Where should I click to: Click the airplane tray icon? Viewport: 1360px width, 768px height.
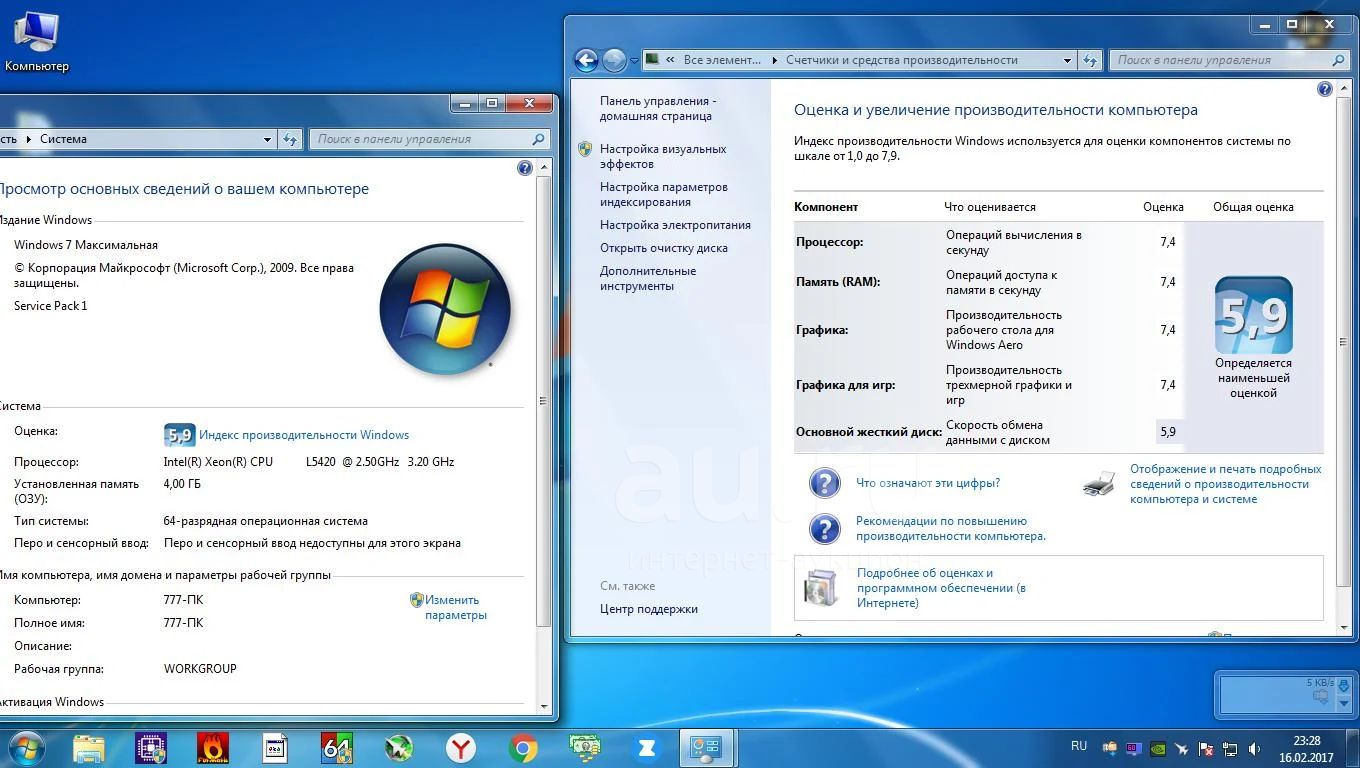click(x=1181, y=748)
